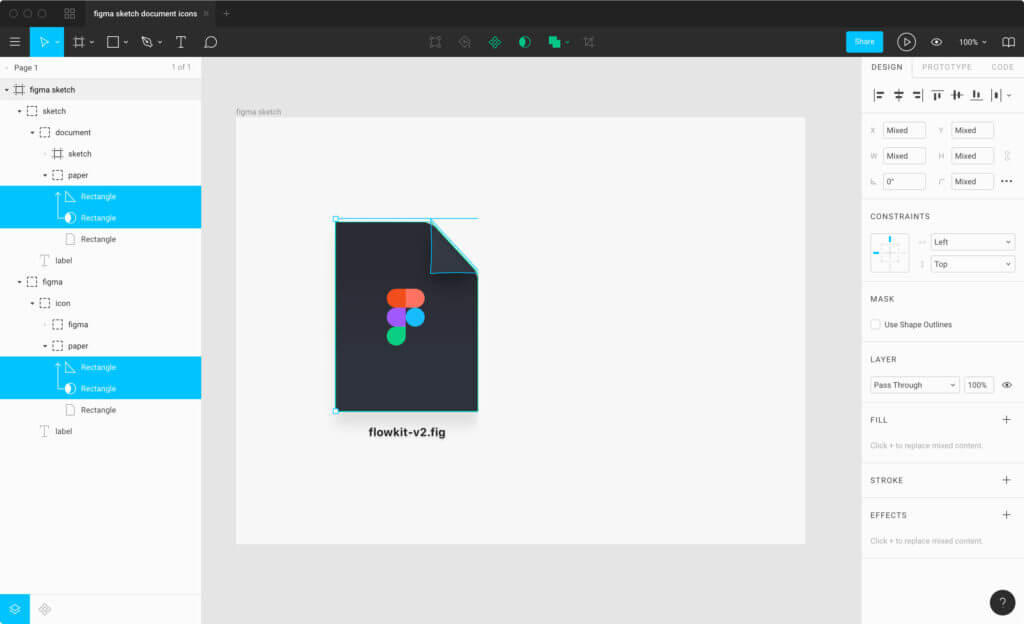Click the Share button
This screenshot has width=1024, height=624.
[863, 42]
